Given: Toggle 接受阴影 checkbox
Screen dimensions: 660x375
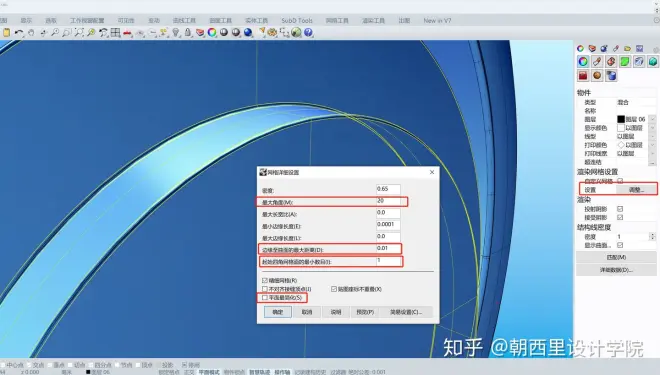Looking at the screenshot, I should coord(620,218).
